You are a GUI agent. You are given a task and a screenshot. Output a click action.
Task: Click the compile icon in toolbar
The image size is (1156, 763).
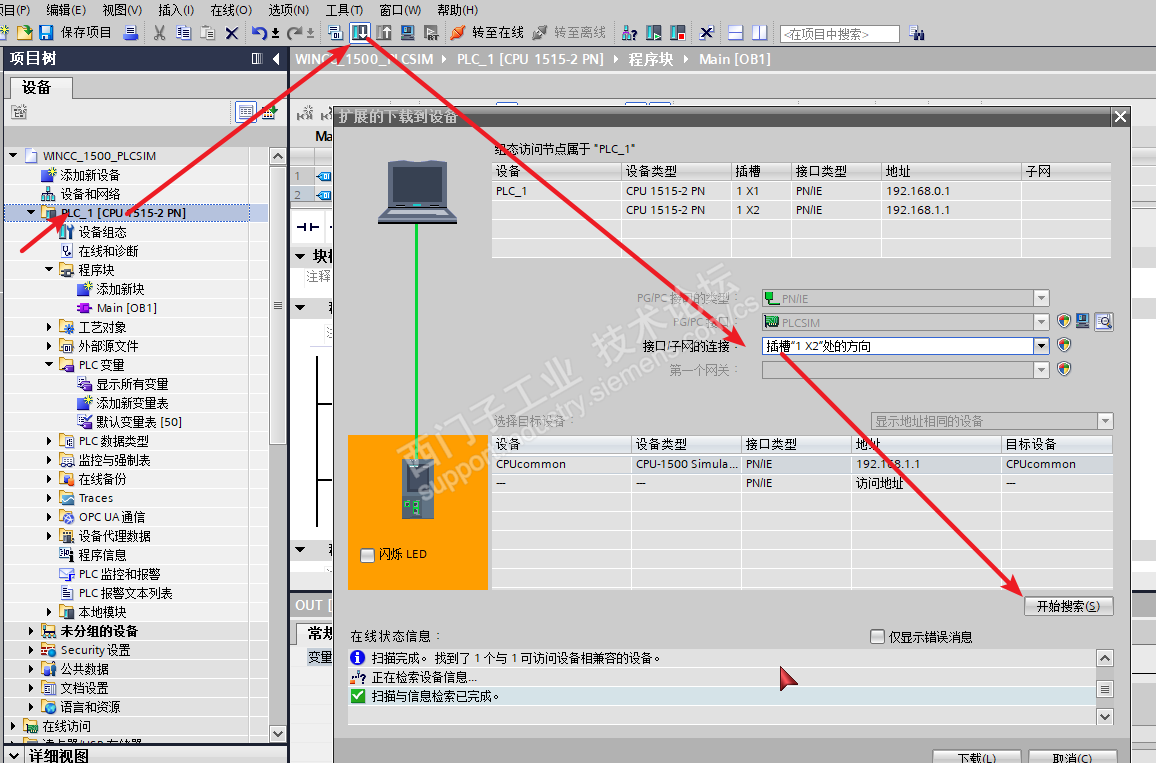(335, 32)
